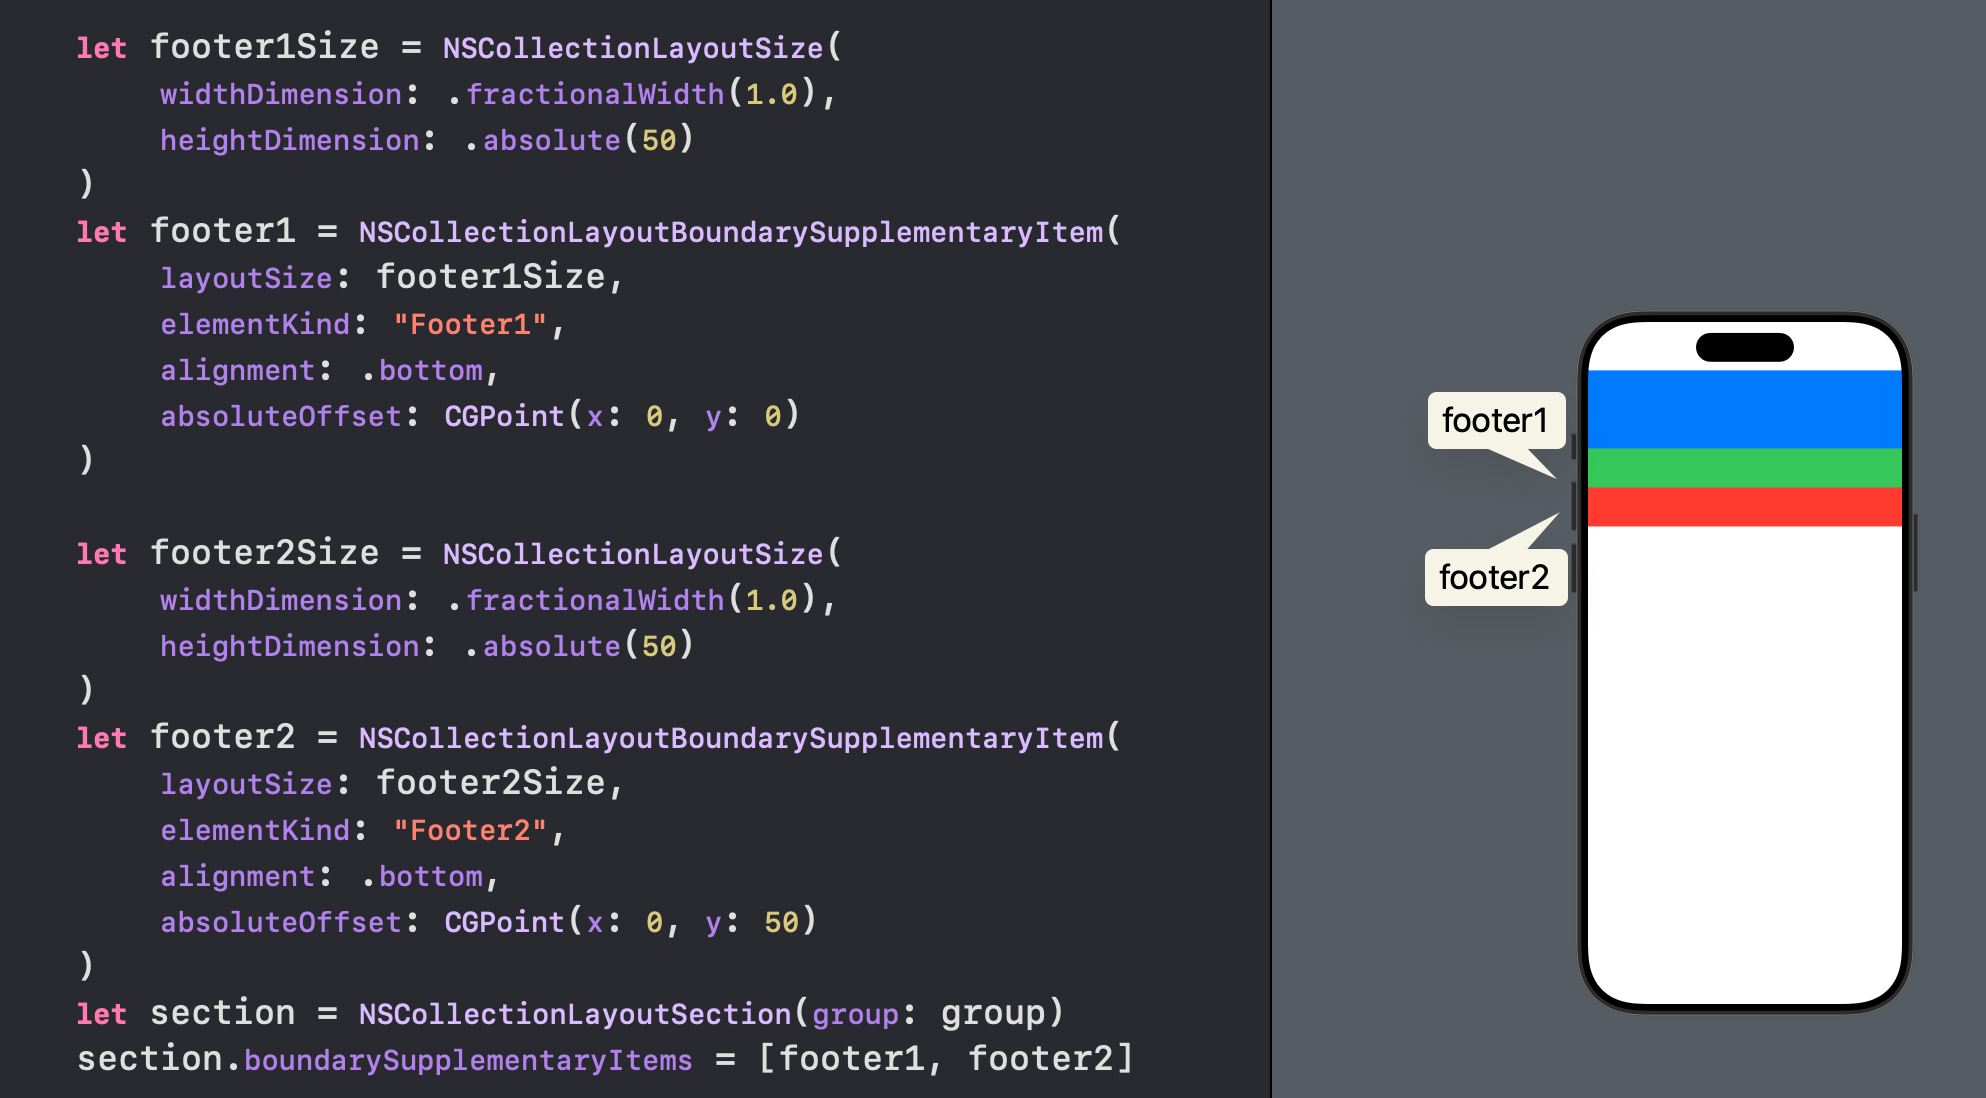1986x1098 pixels.
Task: Select the red footer bar in the phone
Action: [1744, 507]
